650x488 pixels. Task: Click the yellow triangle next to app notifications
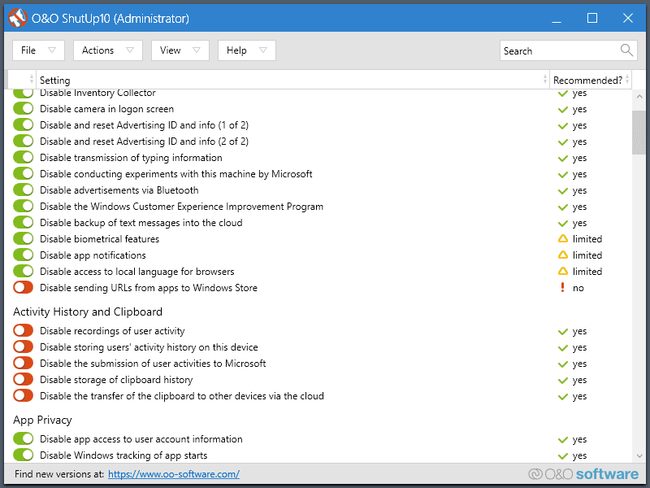coord(563,255)
